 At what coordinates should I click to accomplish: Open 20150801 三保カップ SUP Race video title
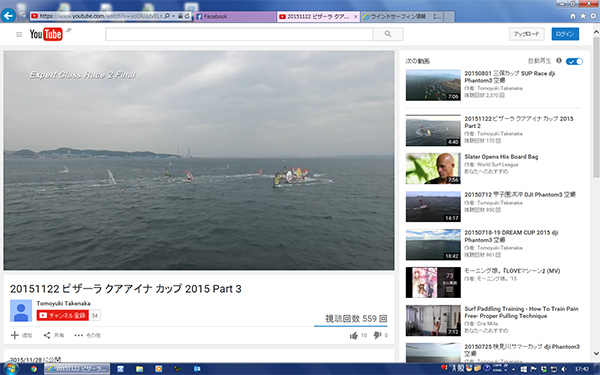510,77
